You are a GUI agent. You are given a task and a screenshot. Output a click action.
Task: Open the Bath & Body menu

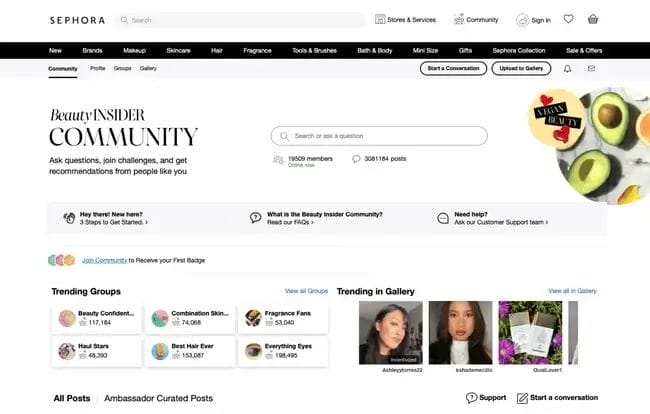pyautogui.click(x=375, y=51)
